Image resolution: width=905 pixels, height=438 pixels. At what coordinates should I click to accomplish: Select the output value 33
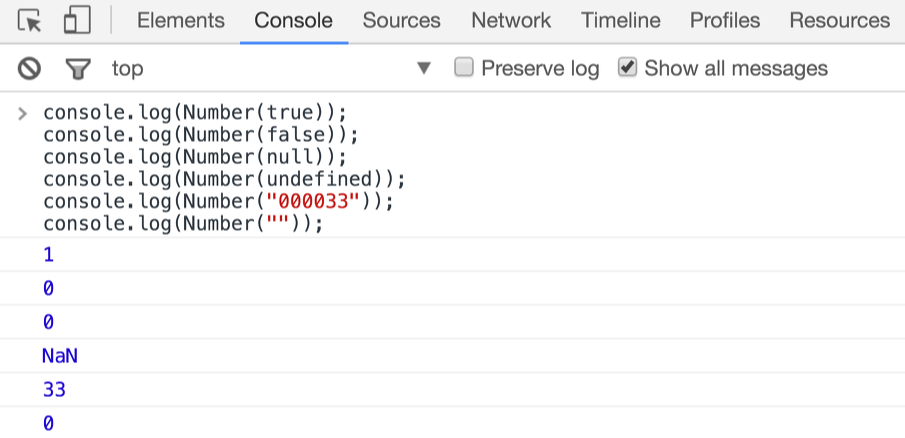tap(55, 390)
